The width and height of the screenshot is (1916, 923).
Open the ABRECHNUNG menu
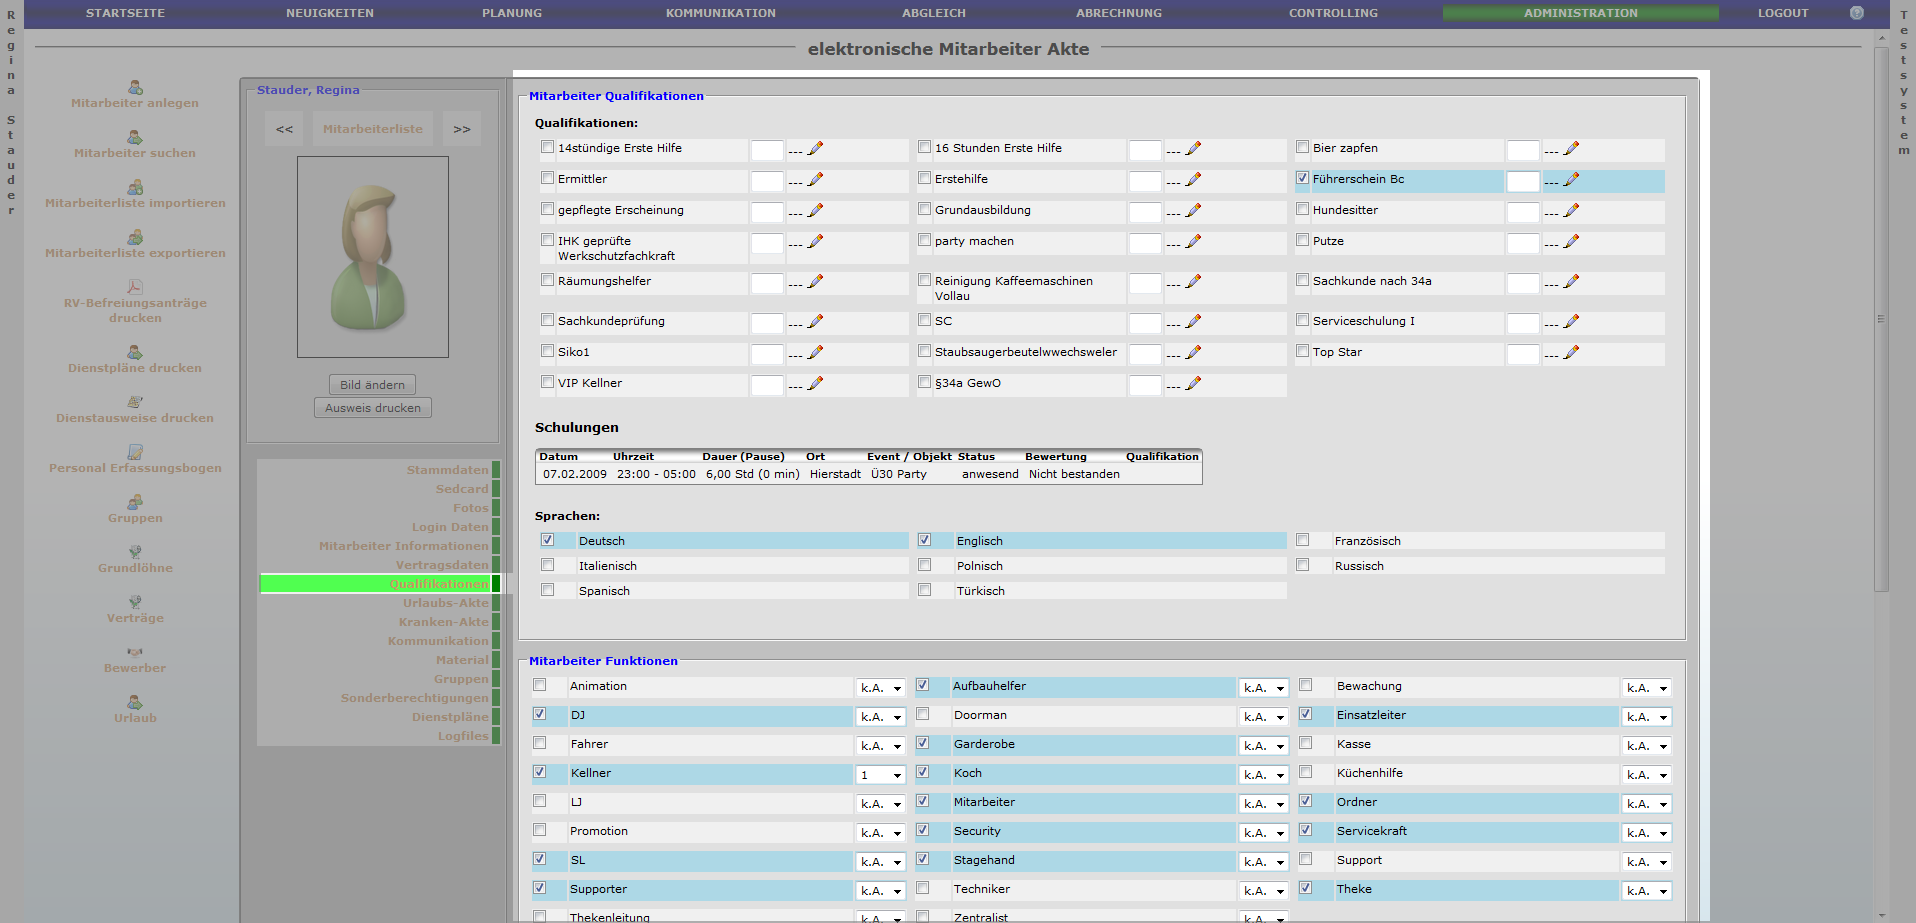point(1119,13)
